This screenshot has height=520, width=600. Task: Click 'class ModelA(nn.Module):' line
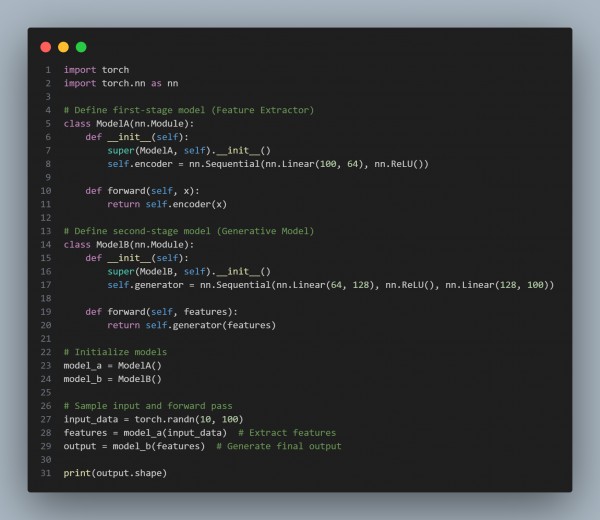tap(129, 124)
